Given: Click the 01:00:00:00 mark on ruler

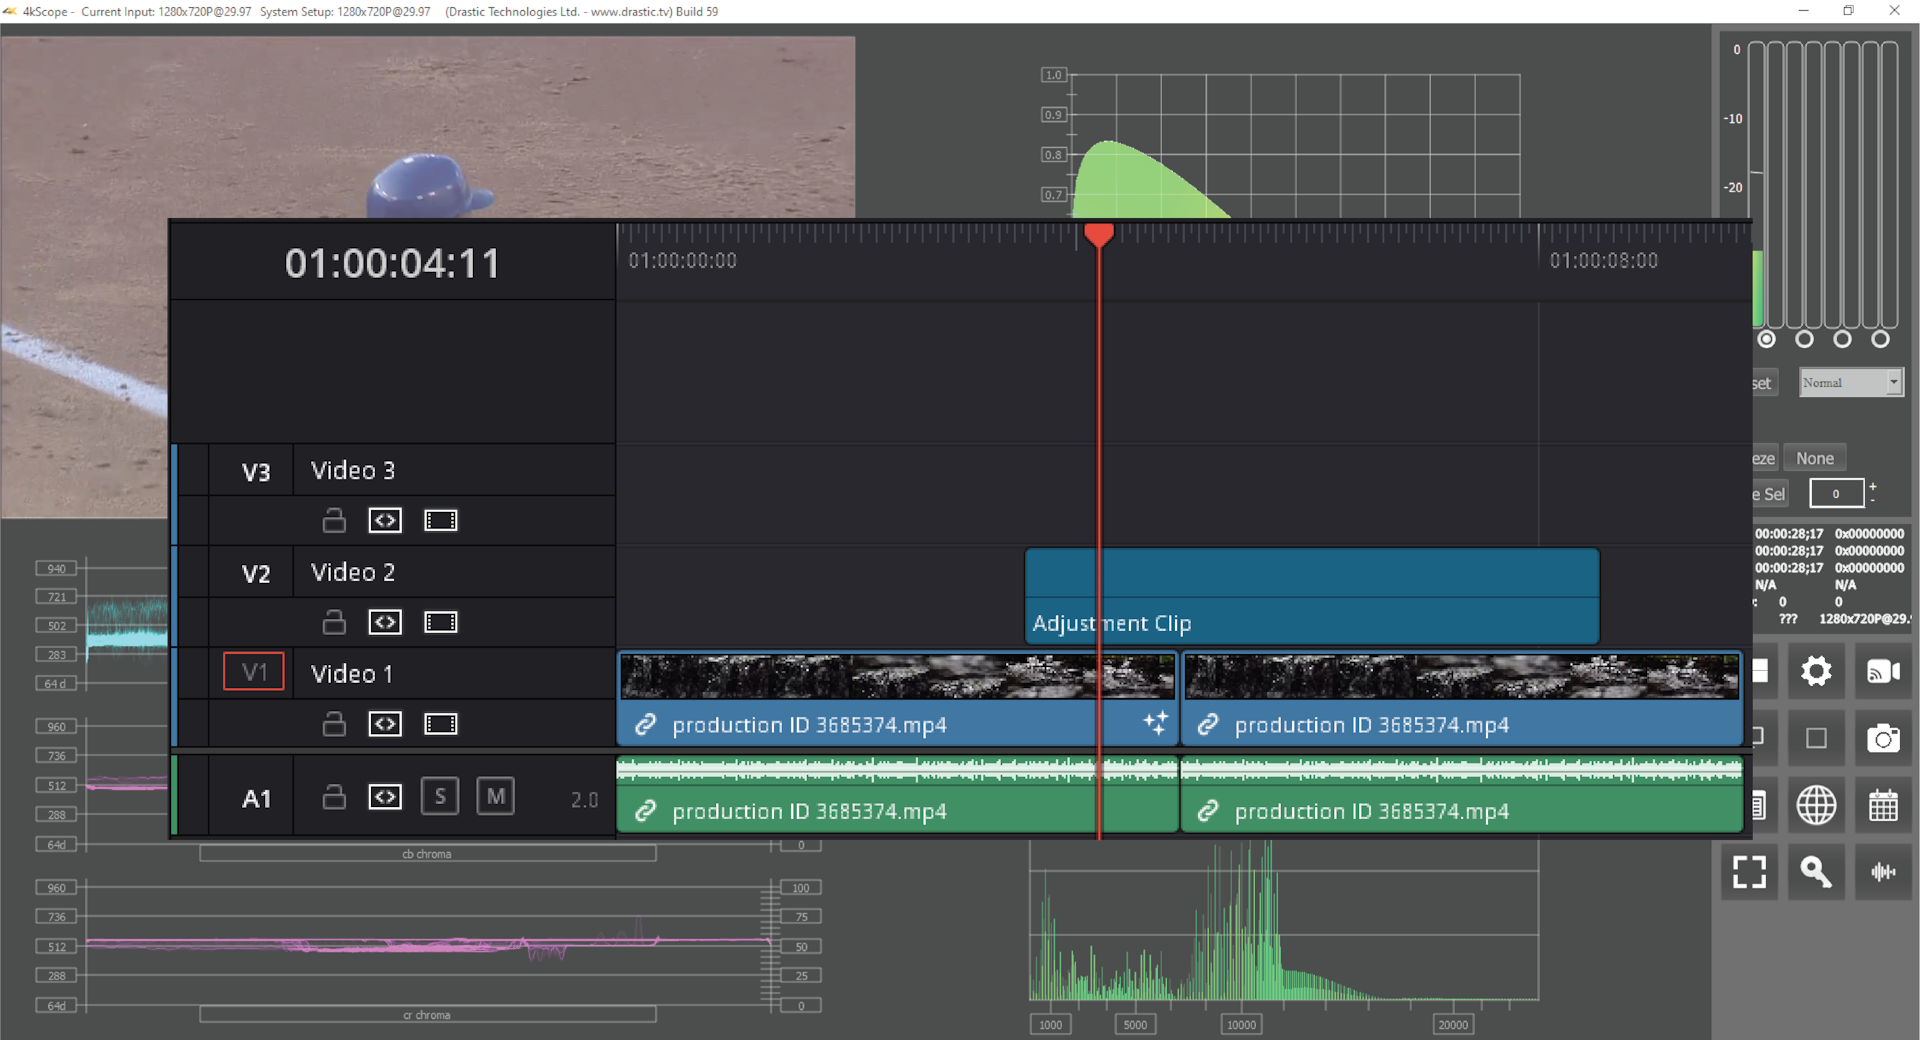Looking at the screenshot, I should [x=682, y=261].
